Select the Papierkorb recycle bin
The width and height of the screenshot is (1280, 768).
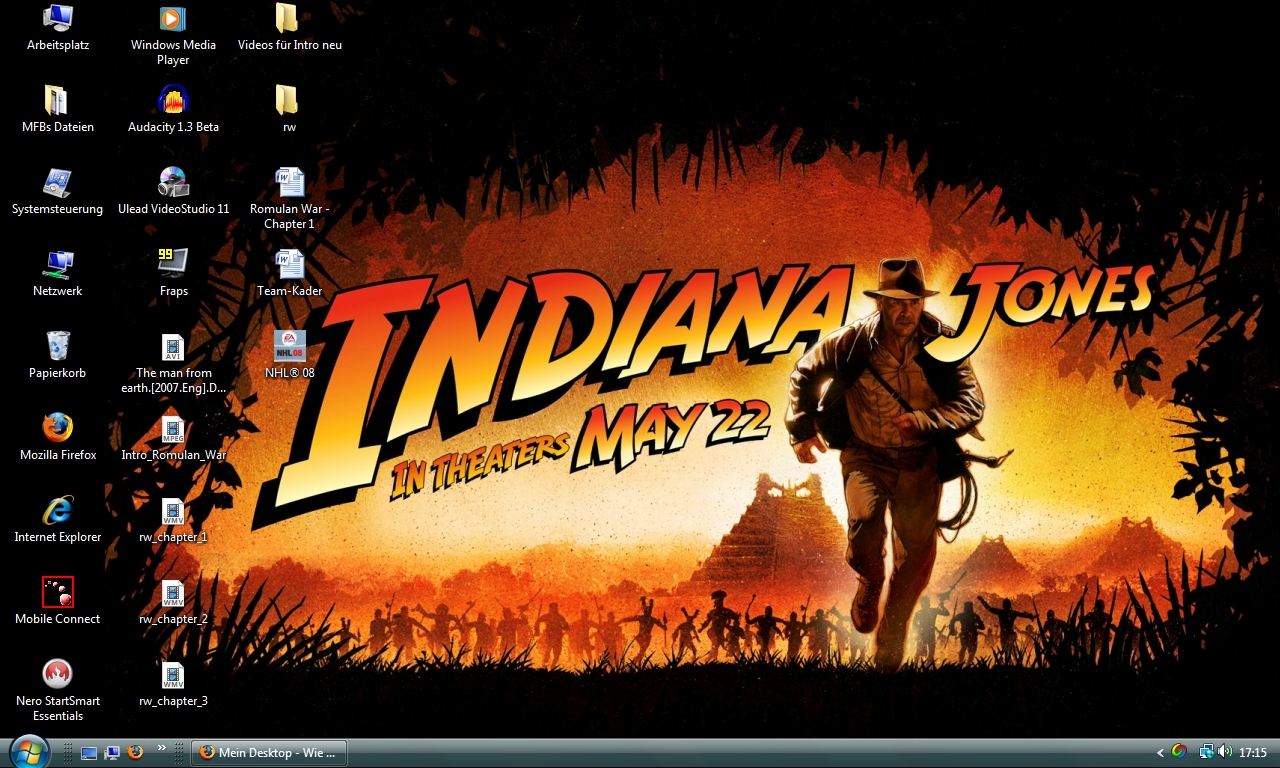[x=58, y=346]
